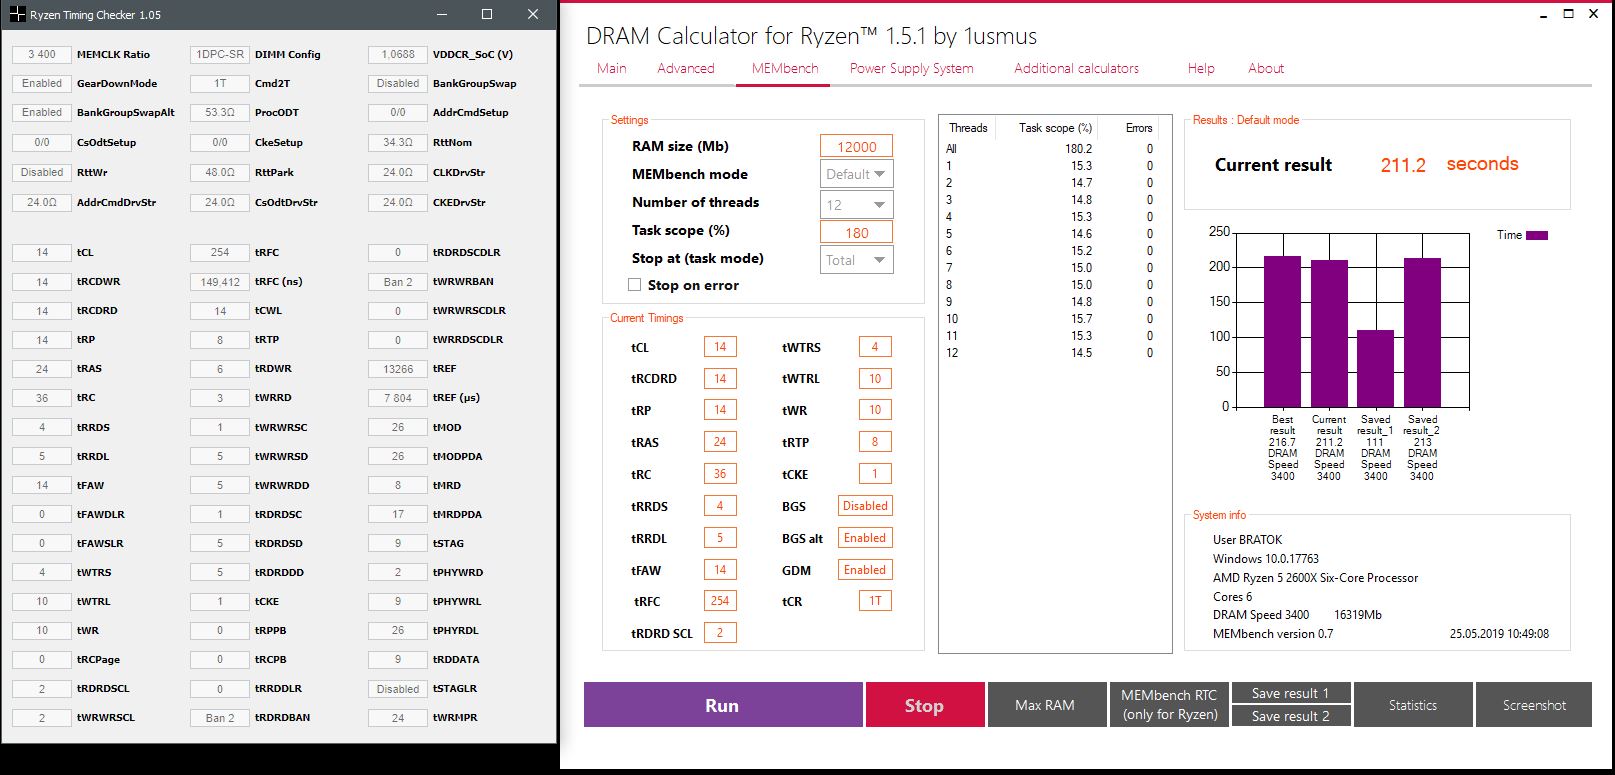Screen dimensions: 1615x775
Task: Open the Help tab
Action: click(1201, 68)
